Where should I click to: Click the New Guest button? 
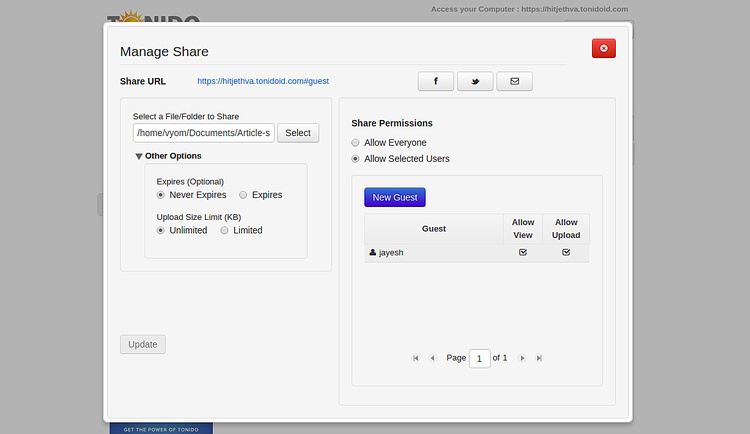[x=394, y=198]
